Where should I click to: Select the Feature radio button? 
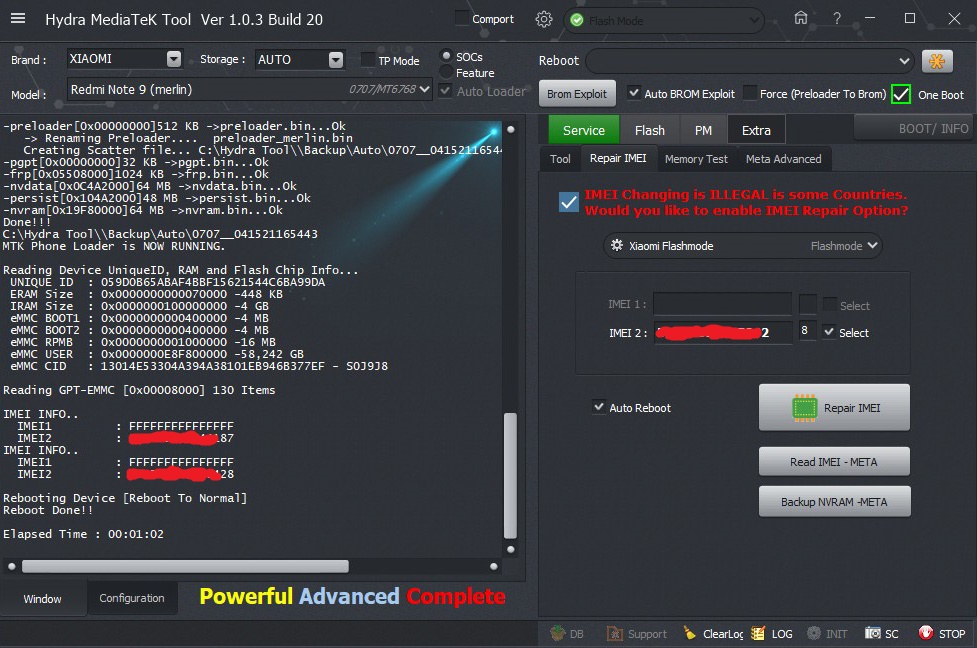[446, 72]
